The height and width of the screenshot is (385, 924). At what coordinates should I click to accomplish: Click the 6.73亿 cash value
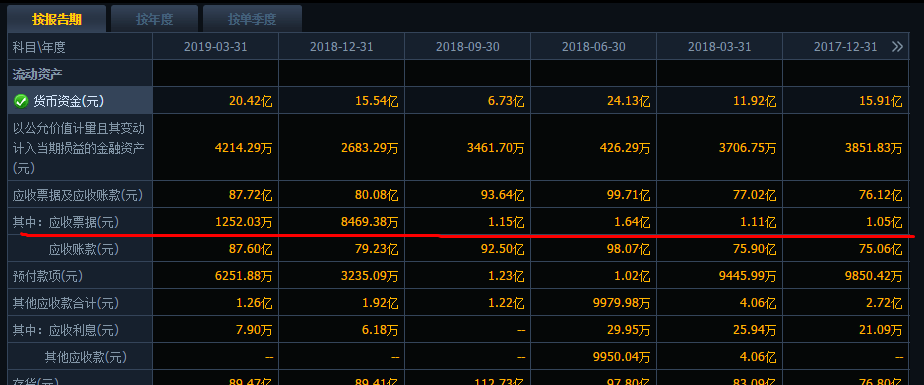point(506,101)
